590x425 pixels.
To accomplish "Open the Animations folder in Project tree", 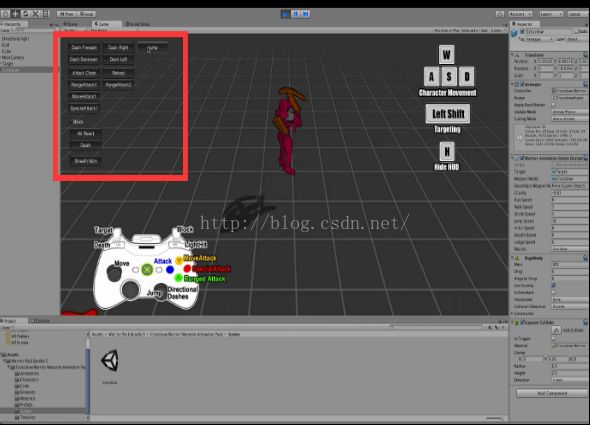I will point(27,373).
